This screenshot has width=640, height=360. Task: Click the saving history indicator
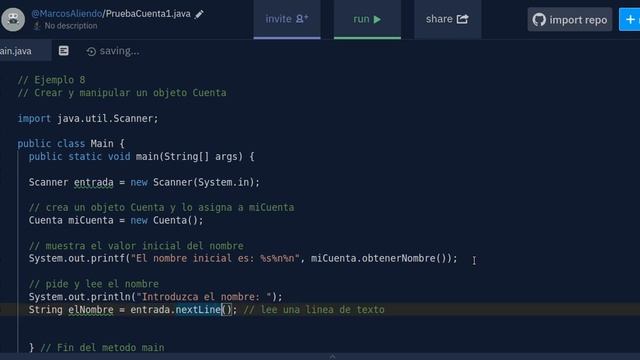(x=113, y=51)
